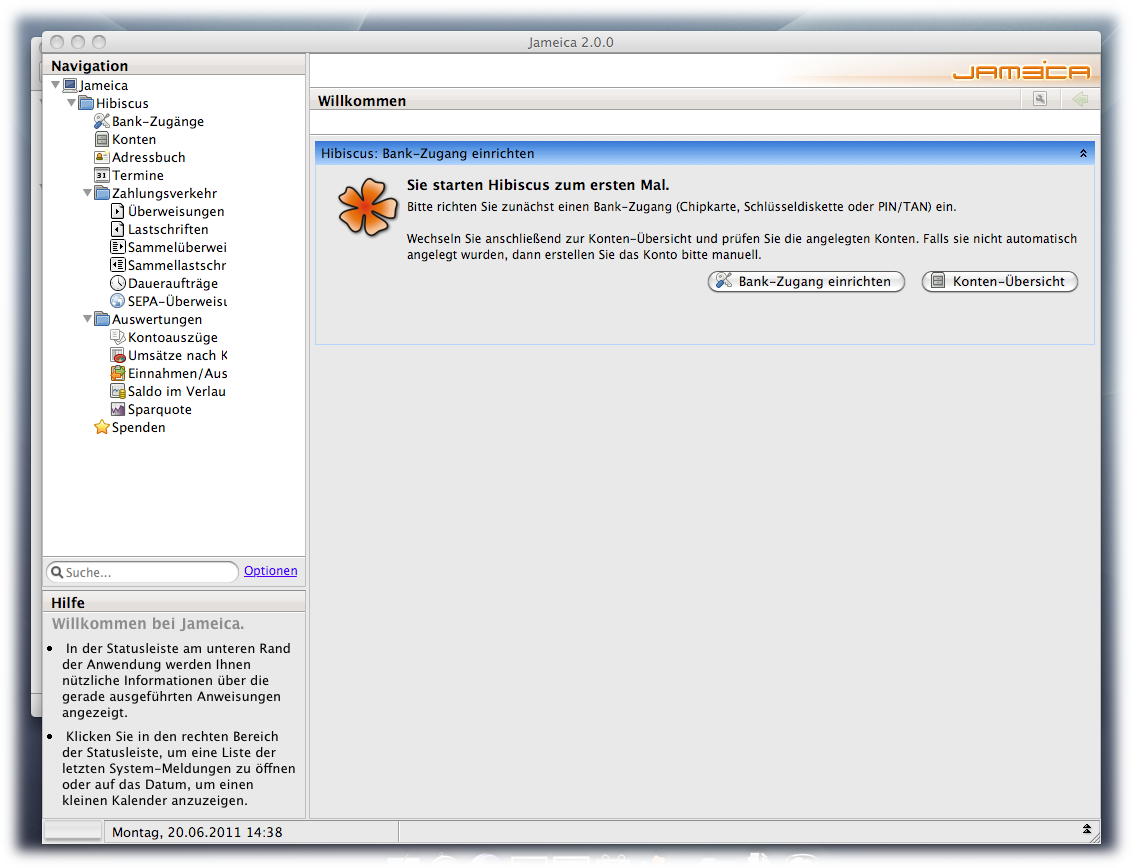Image resolution: width=1133 pixels, height=868 pixels.
Task: Click the Termine calendar icon
Action: pyautogui.click(x=102, y=175)
